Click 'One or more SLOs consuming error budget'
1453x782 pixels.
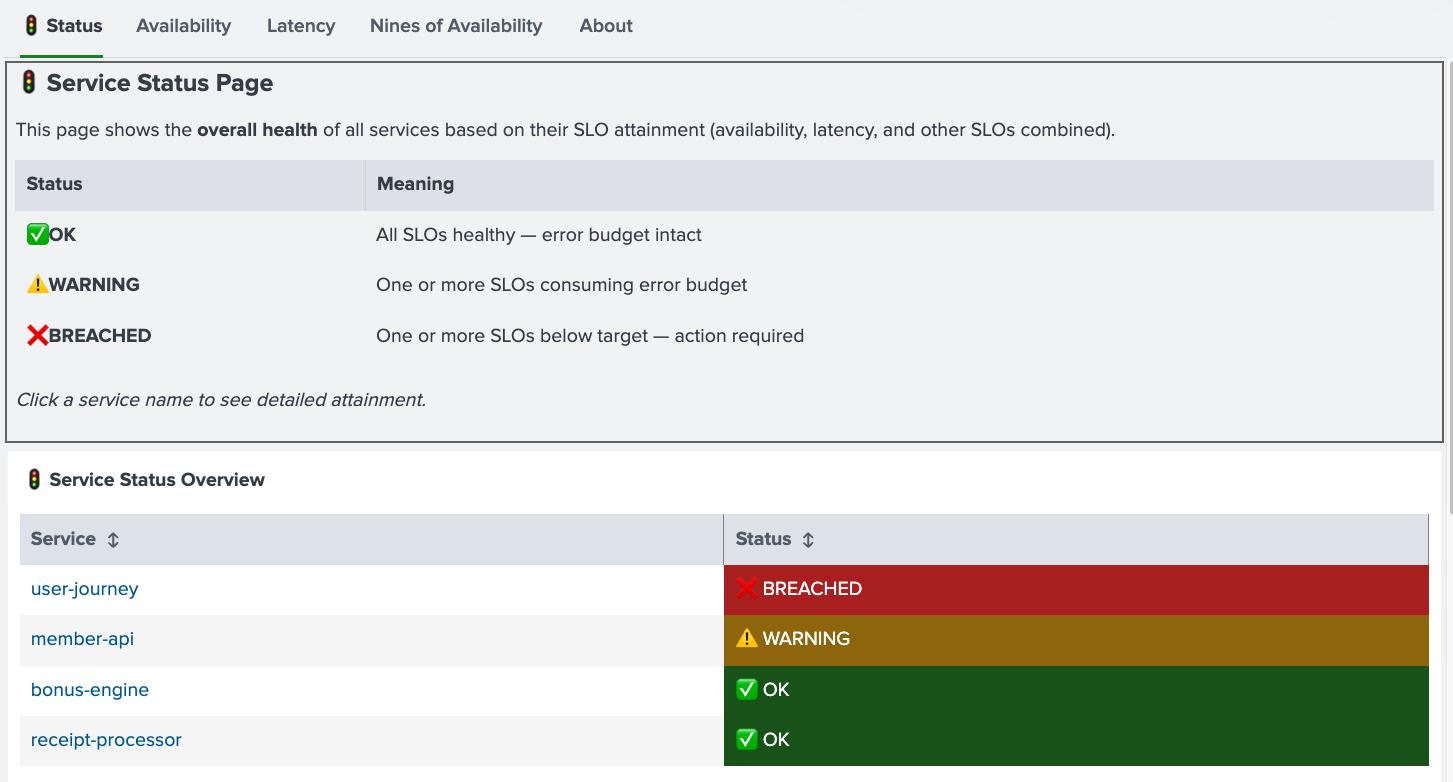[x=562, y=285]
